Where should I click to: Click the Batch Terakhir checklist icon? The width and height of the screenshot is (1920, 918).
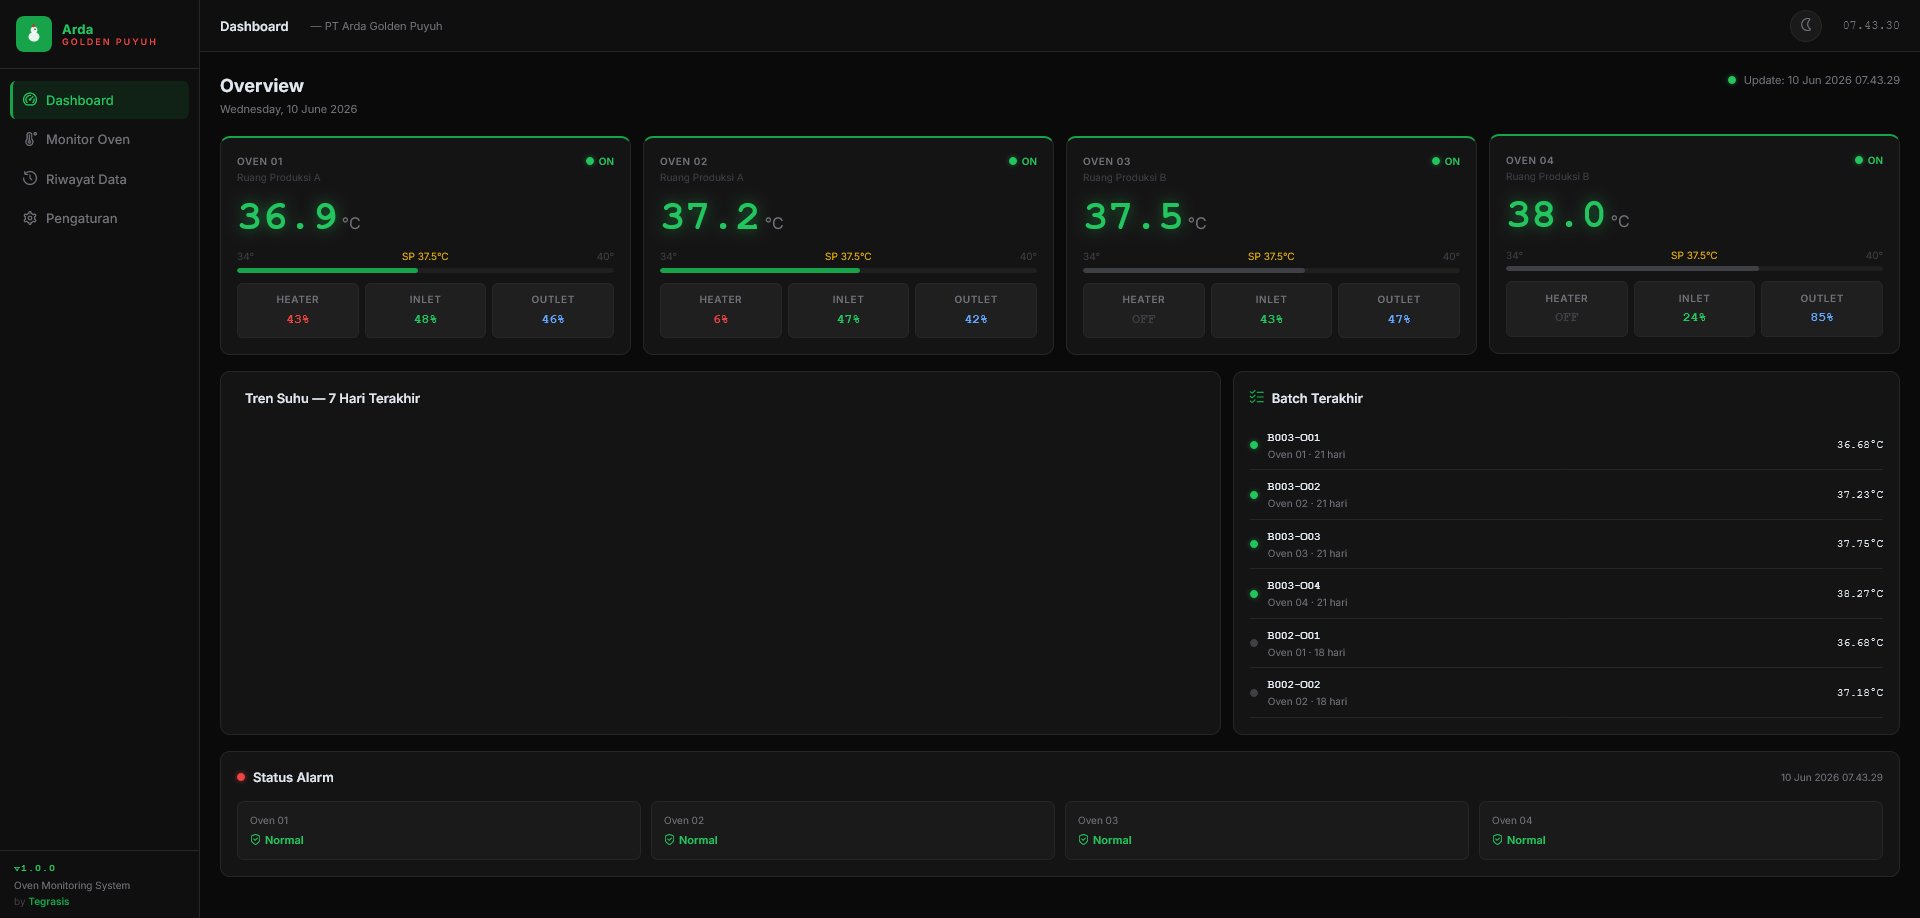(1257, 397)
